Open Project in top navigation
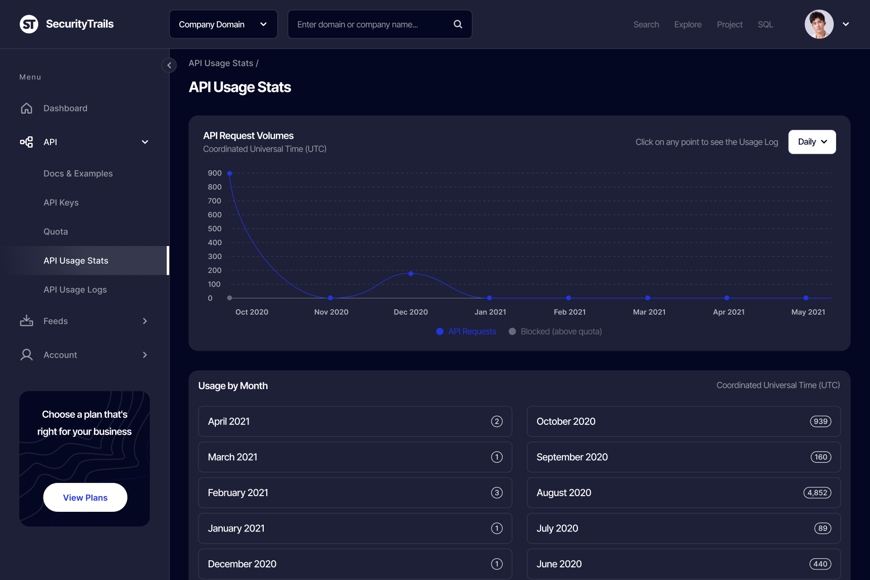Image resolution: width=870 pixels, height=580 pixels. pyautogui.click(x=729, y=24)
